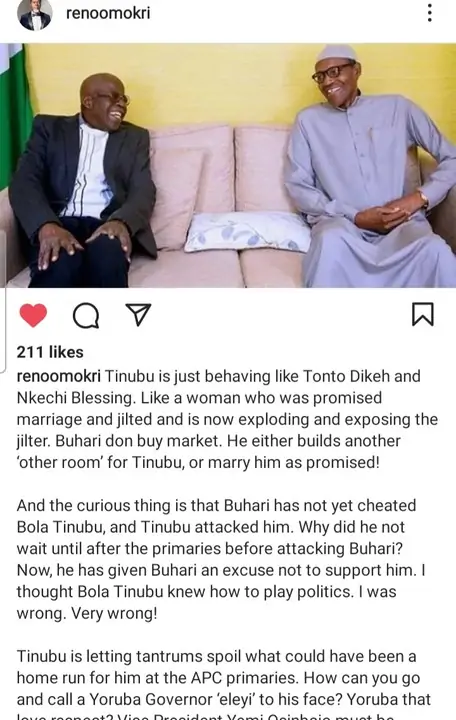Tap the post photo of two men

[x=228, y=165]
